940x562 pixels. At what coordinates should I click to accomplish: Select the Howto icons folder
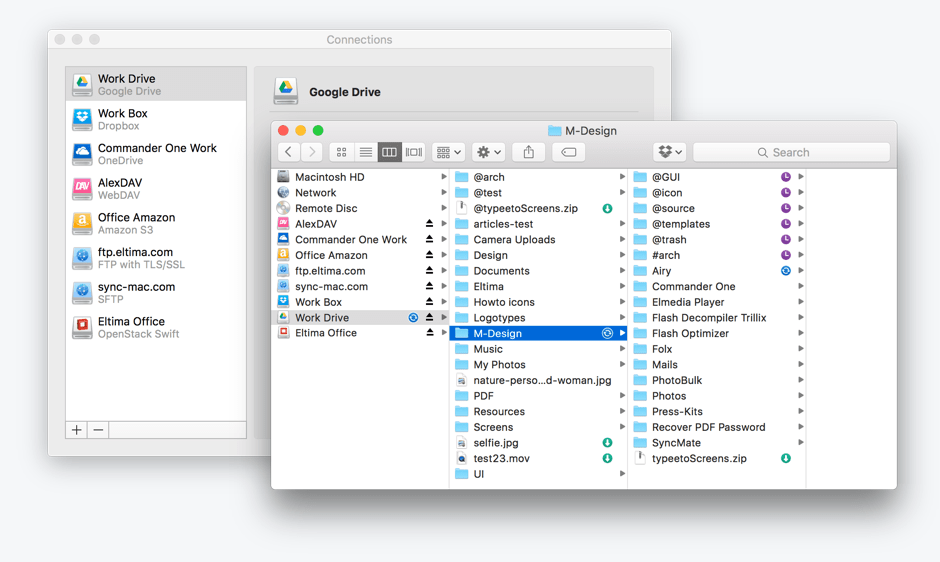tap(538, 302)
